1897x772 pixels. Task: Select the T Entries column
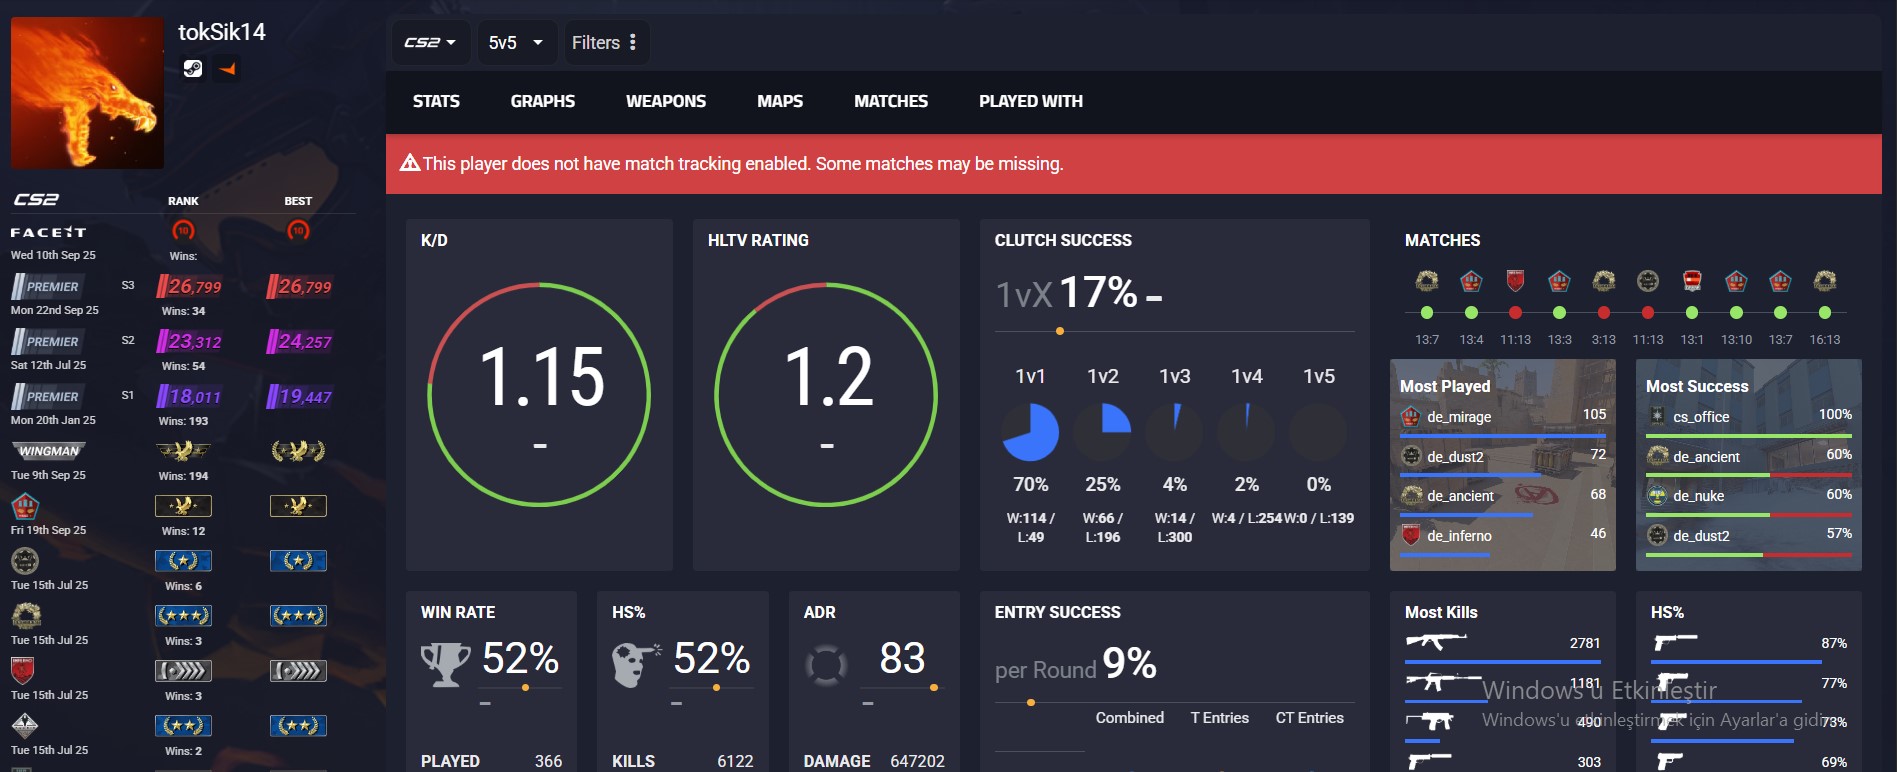(1220, 718)
